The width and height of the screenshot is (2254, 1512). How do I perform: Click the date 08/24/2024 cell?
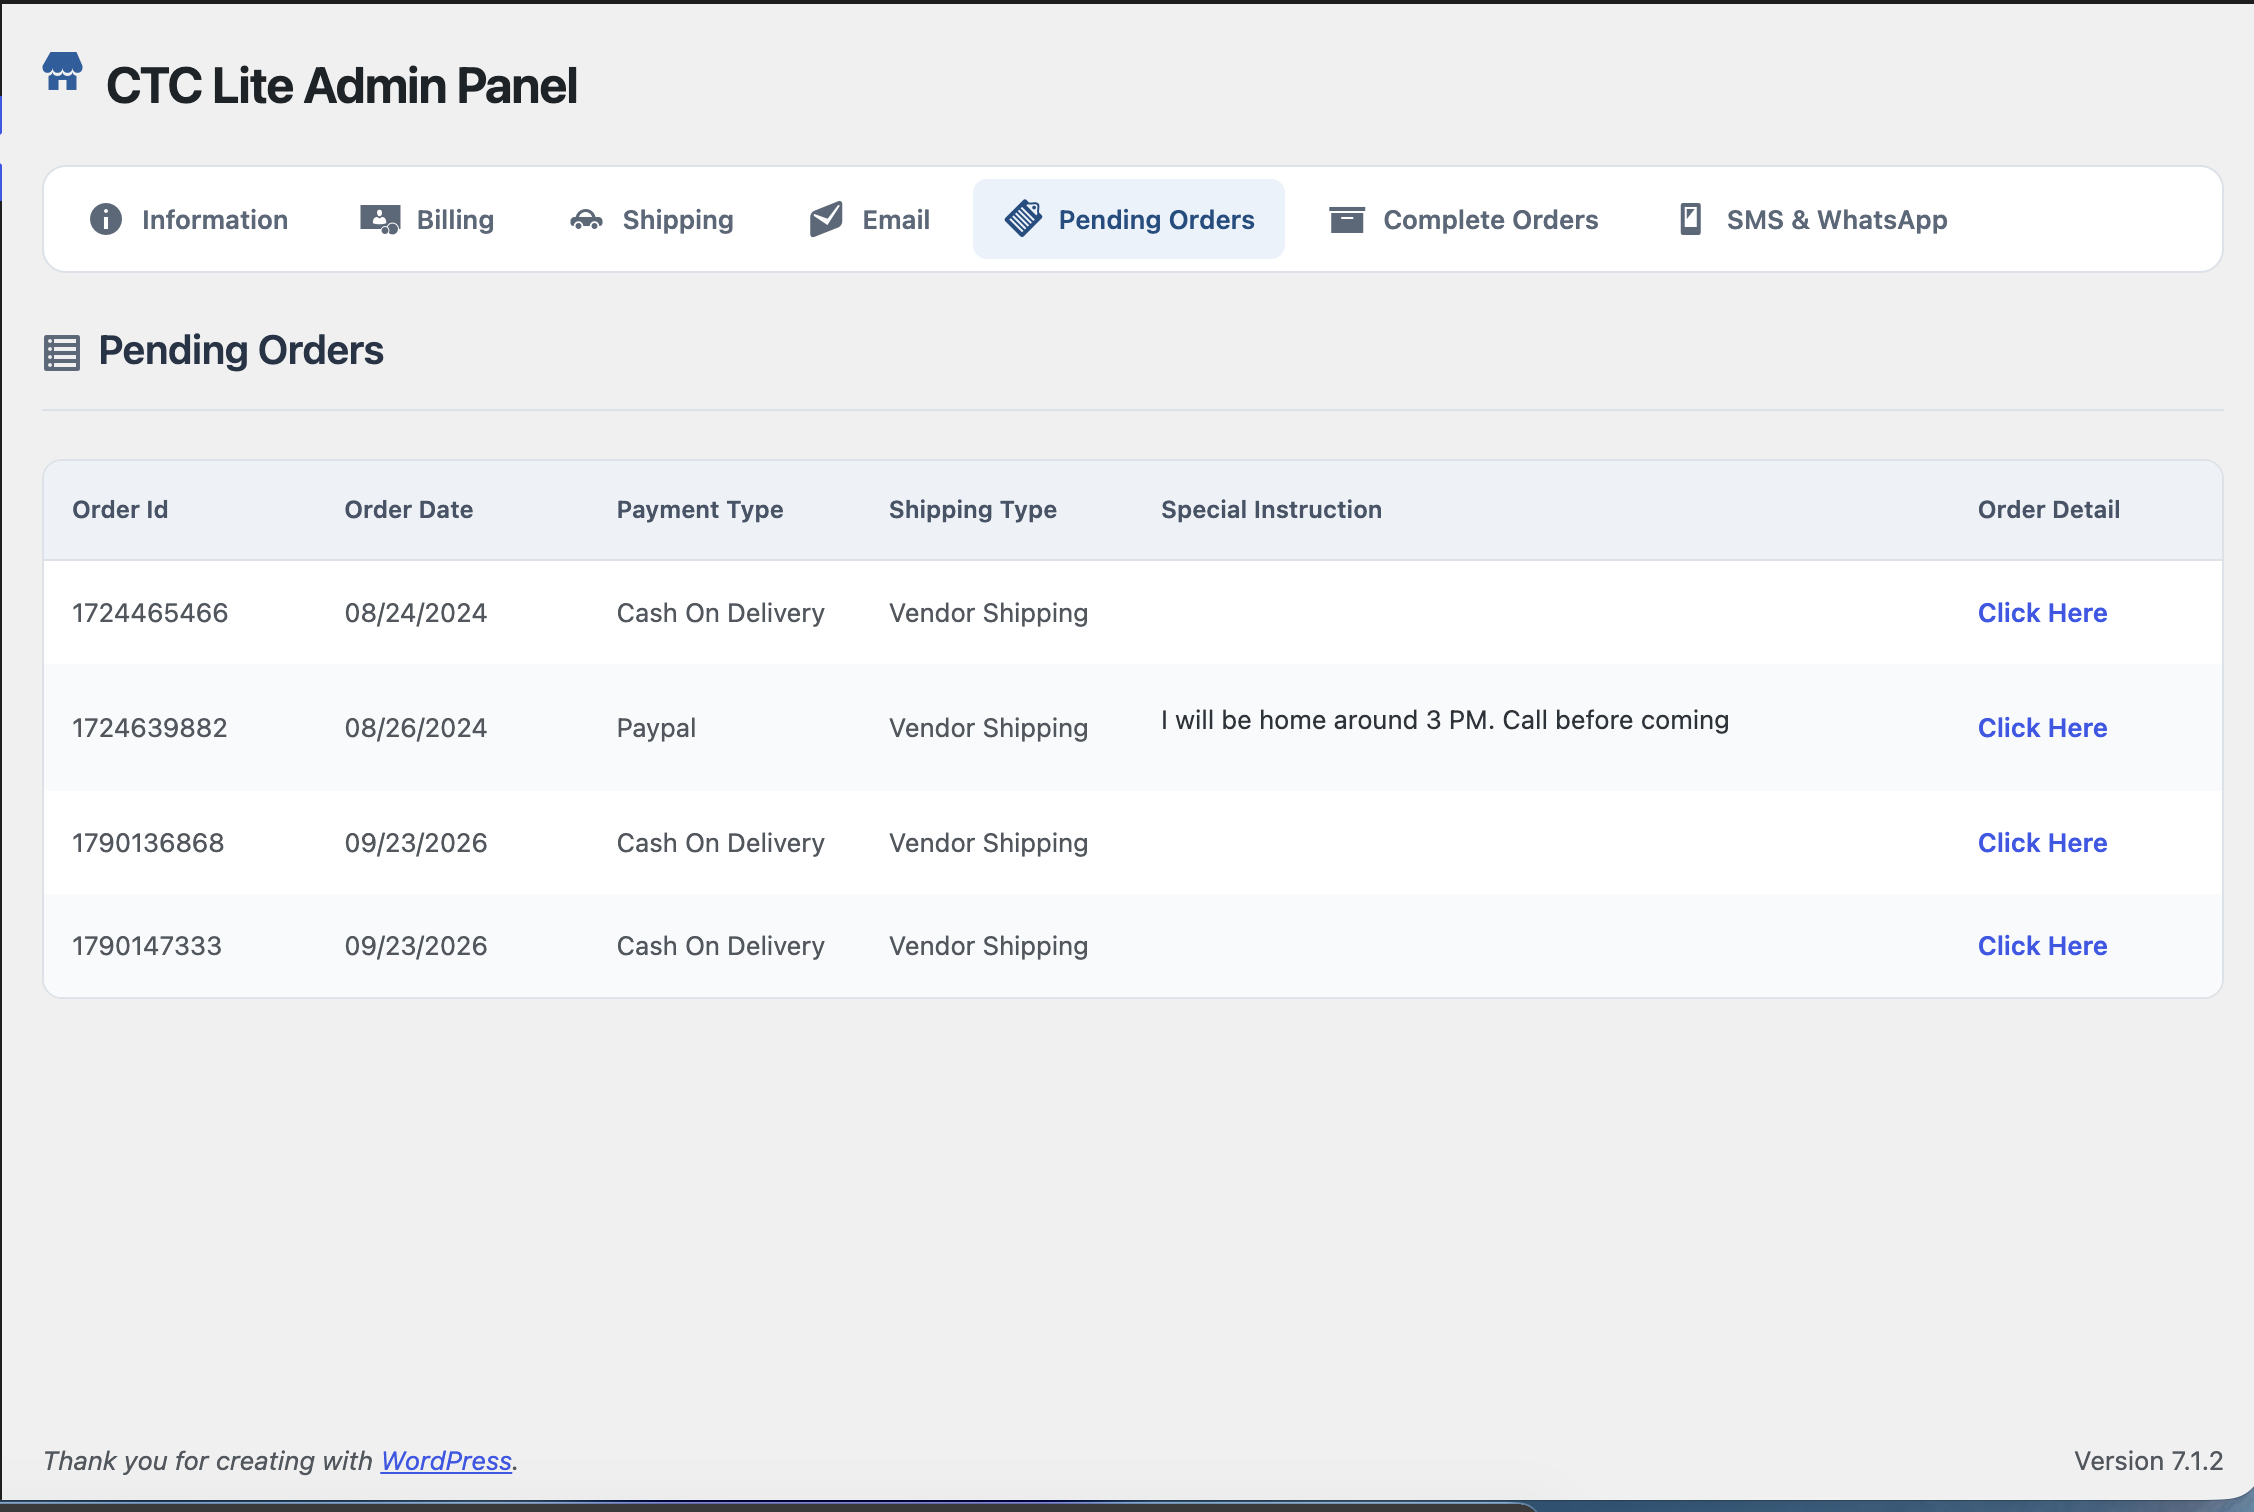(416, 613)
